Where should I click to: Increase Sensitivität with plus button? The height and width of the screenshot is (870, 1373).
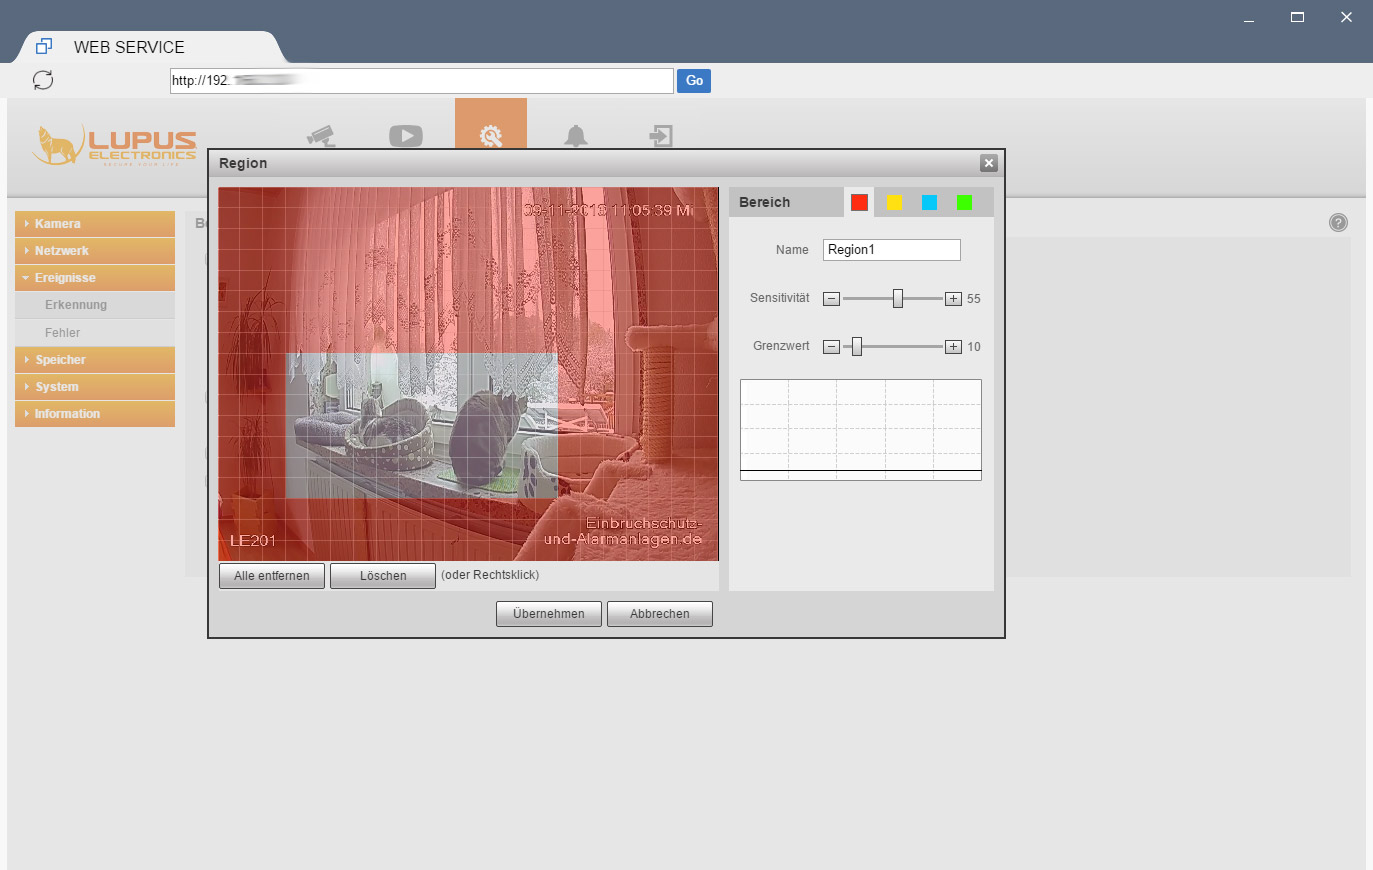[954, 299]
